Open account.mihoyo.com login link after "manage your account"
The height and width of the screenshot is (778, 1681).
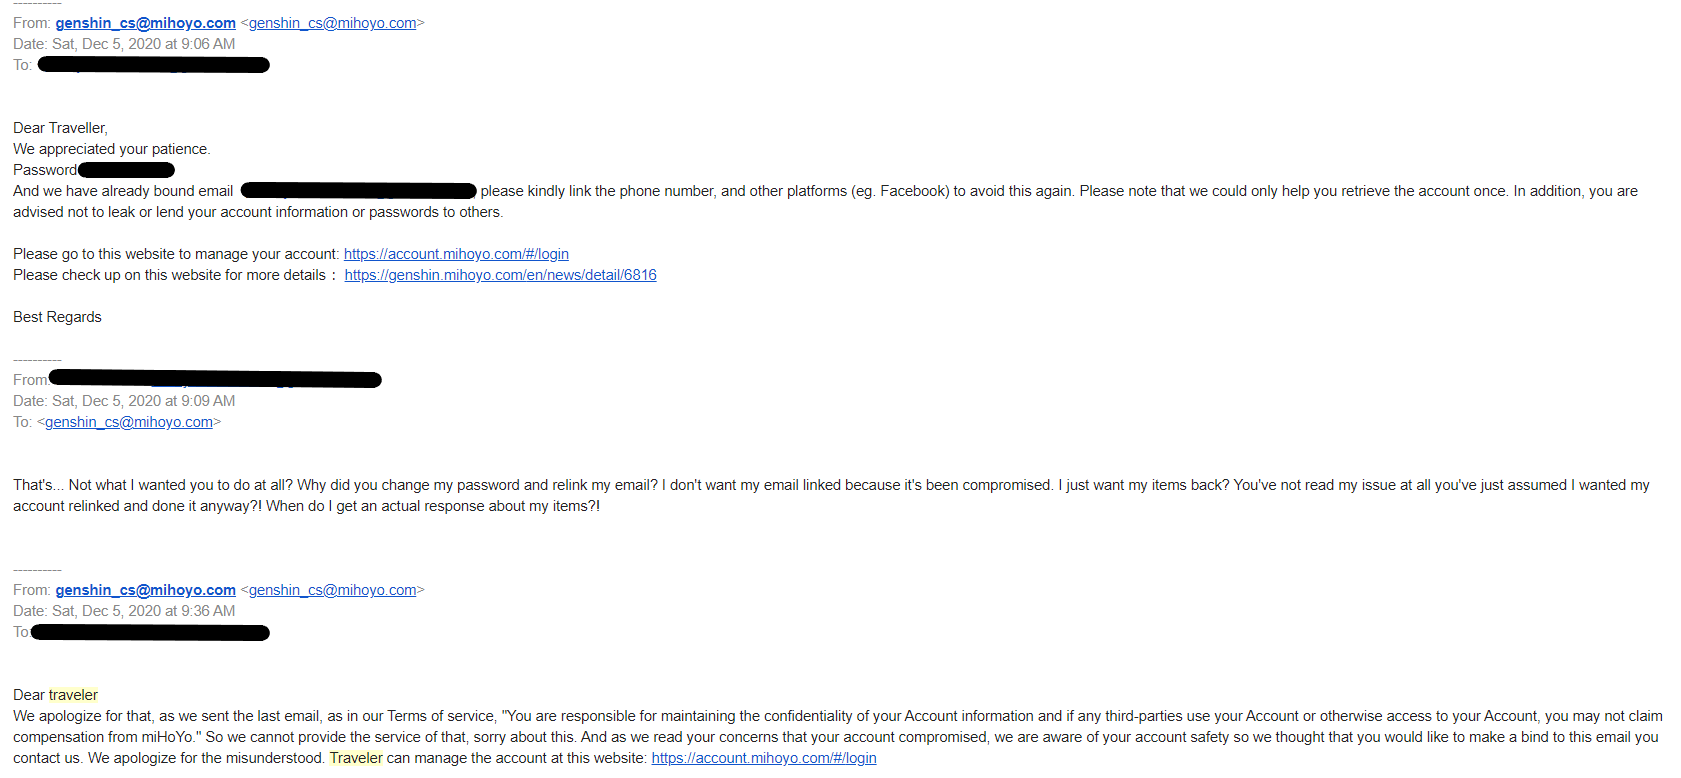pos(456,254)
